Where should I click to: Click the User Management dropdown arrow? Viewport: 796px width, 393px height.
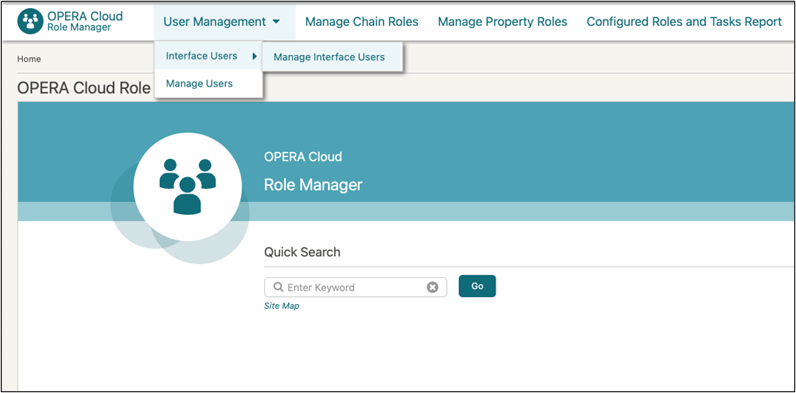(276, 22)
